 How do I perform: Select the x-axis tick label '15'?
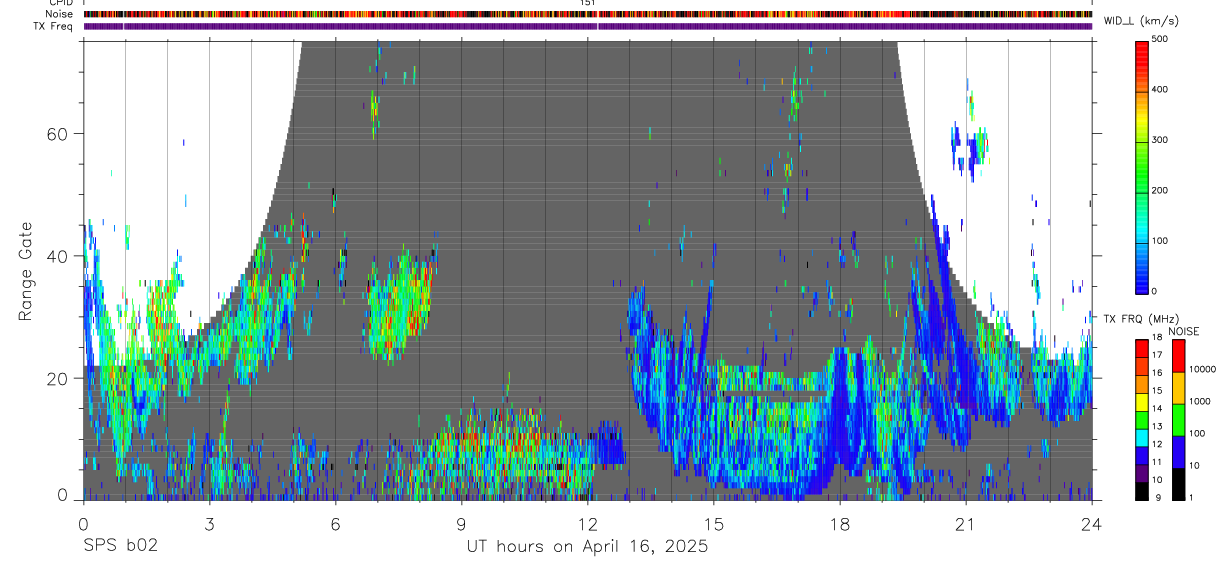click(714, 524)
